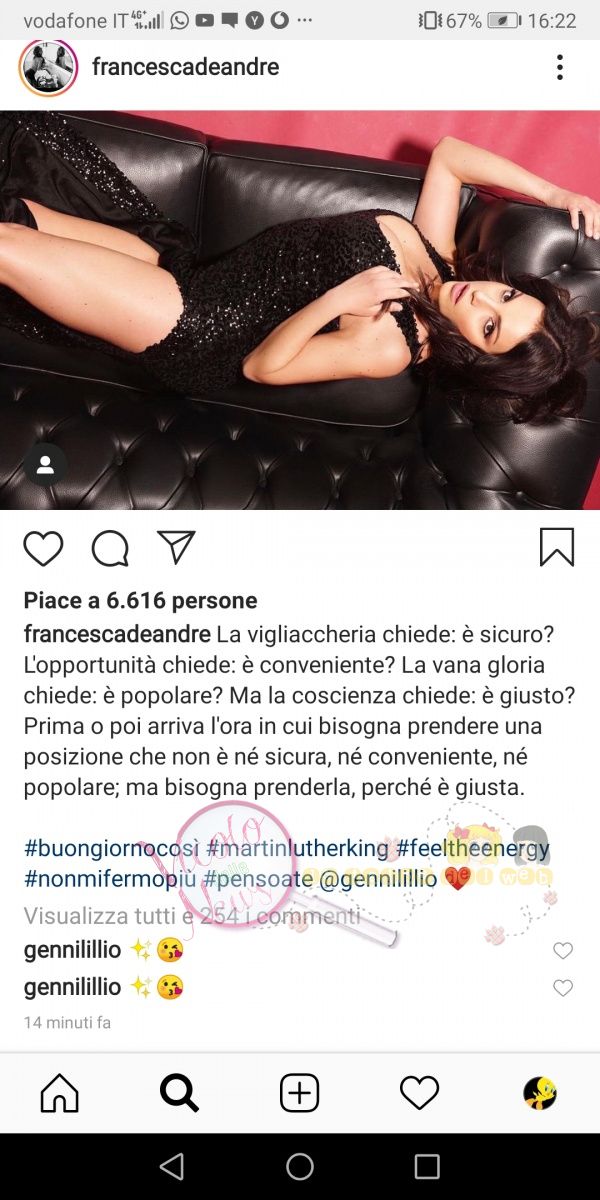Open hashtag #martinlutherking
The width and height of the screenshot is (600, 1200).
(298, 849)
